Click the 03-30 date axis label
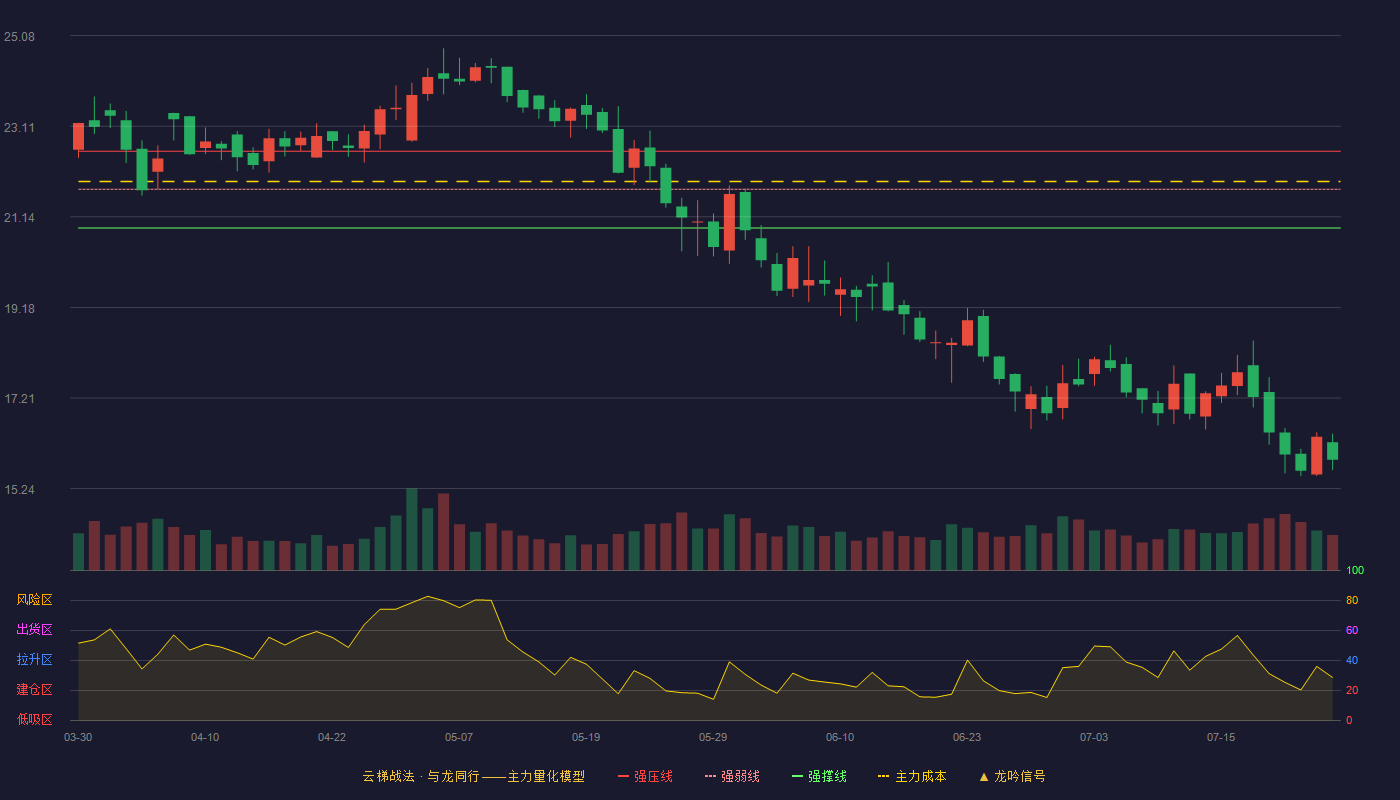This screenshot has width=1400, height=800. point(78,737)
